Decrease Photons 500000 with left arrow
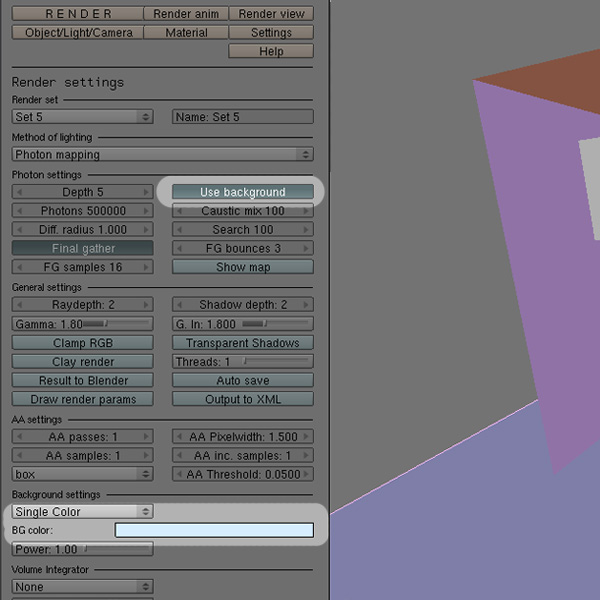Viewport: 600px width, 600px height. pyautogui.click(x=20, y=210)
